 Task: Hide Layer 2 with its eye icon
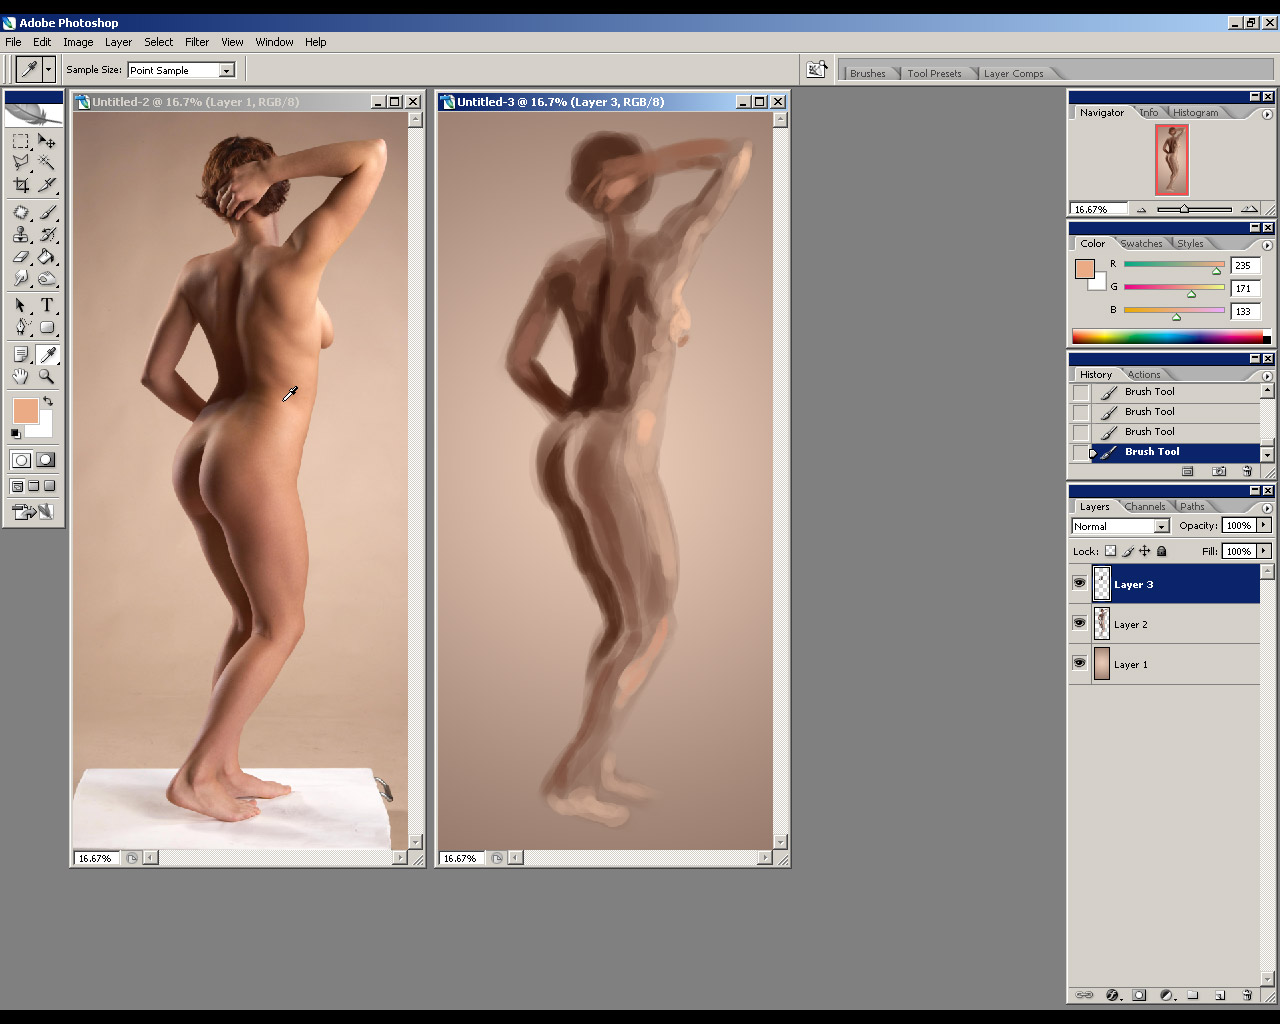pyautogui.click(x=1079, y=623)
